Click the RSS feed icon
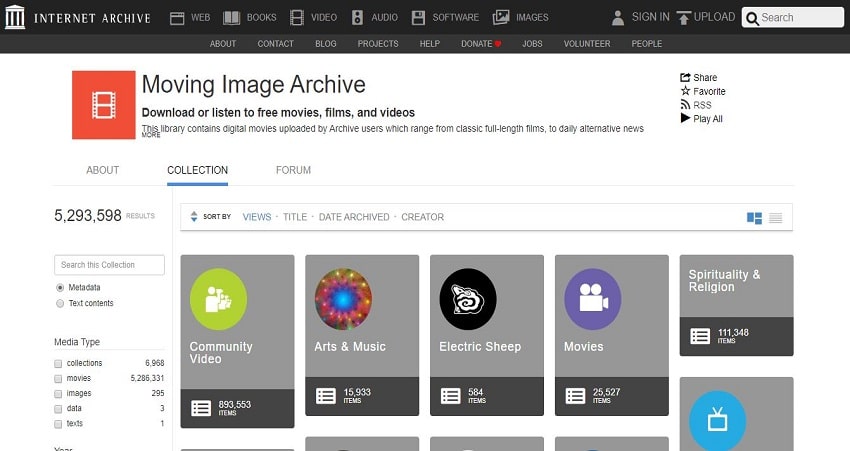 pos(685,105)
